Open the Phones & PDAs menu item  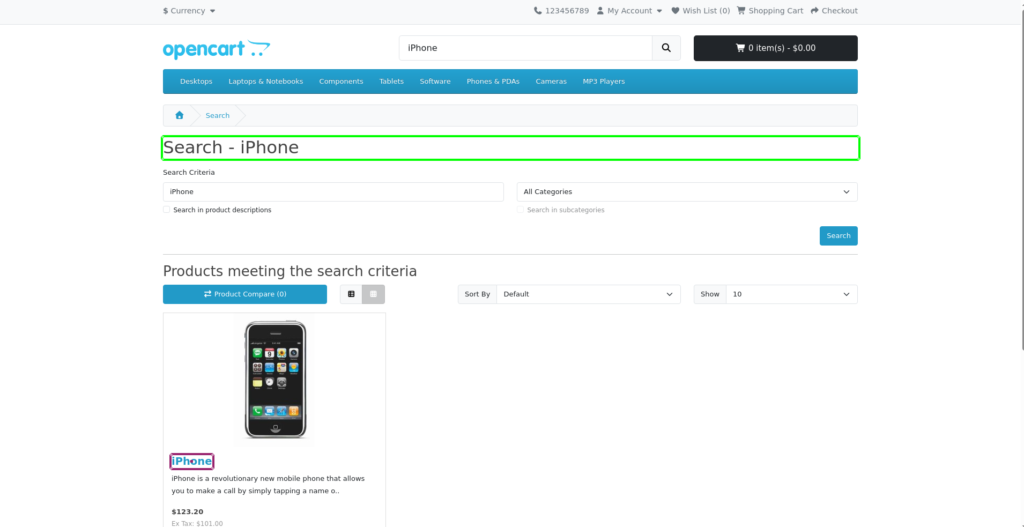[x=493, y=82]
